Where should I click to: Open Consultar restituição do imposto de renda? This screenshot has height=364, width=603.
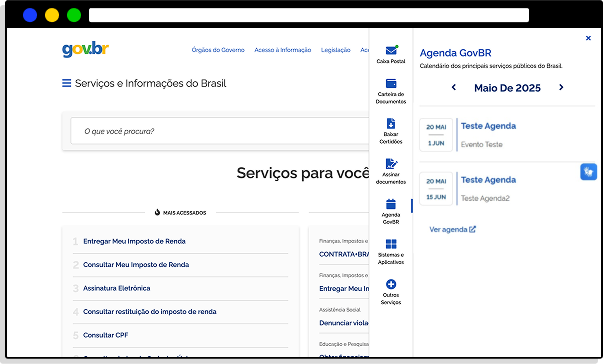tap(150, 312)
